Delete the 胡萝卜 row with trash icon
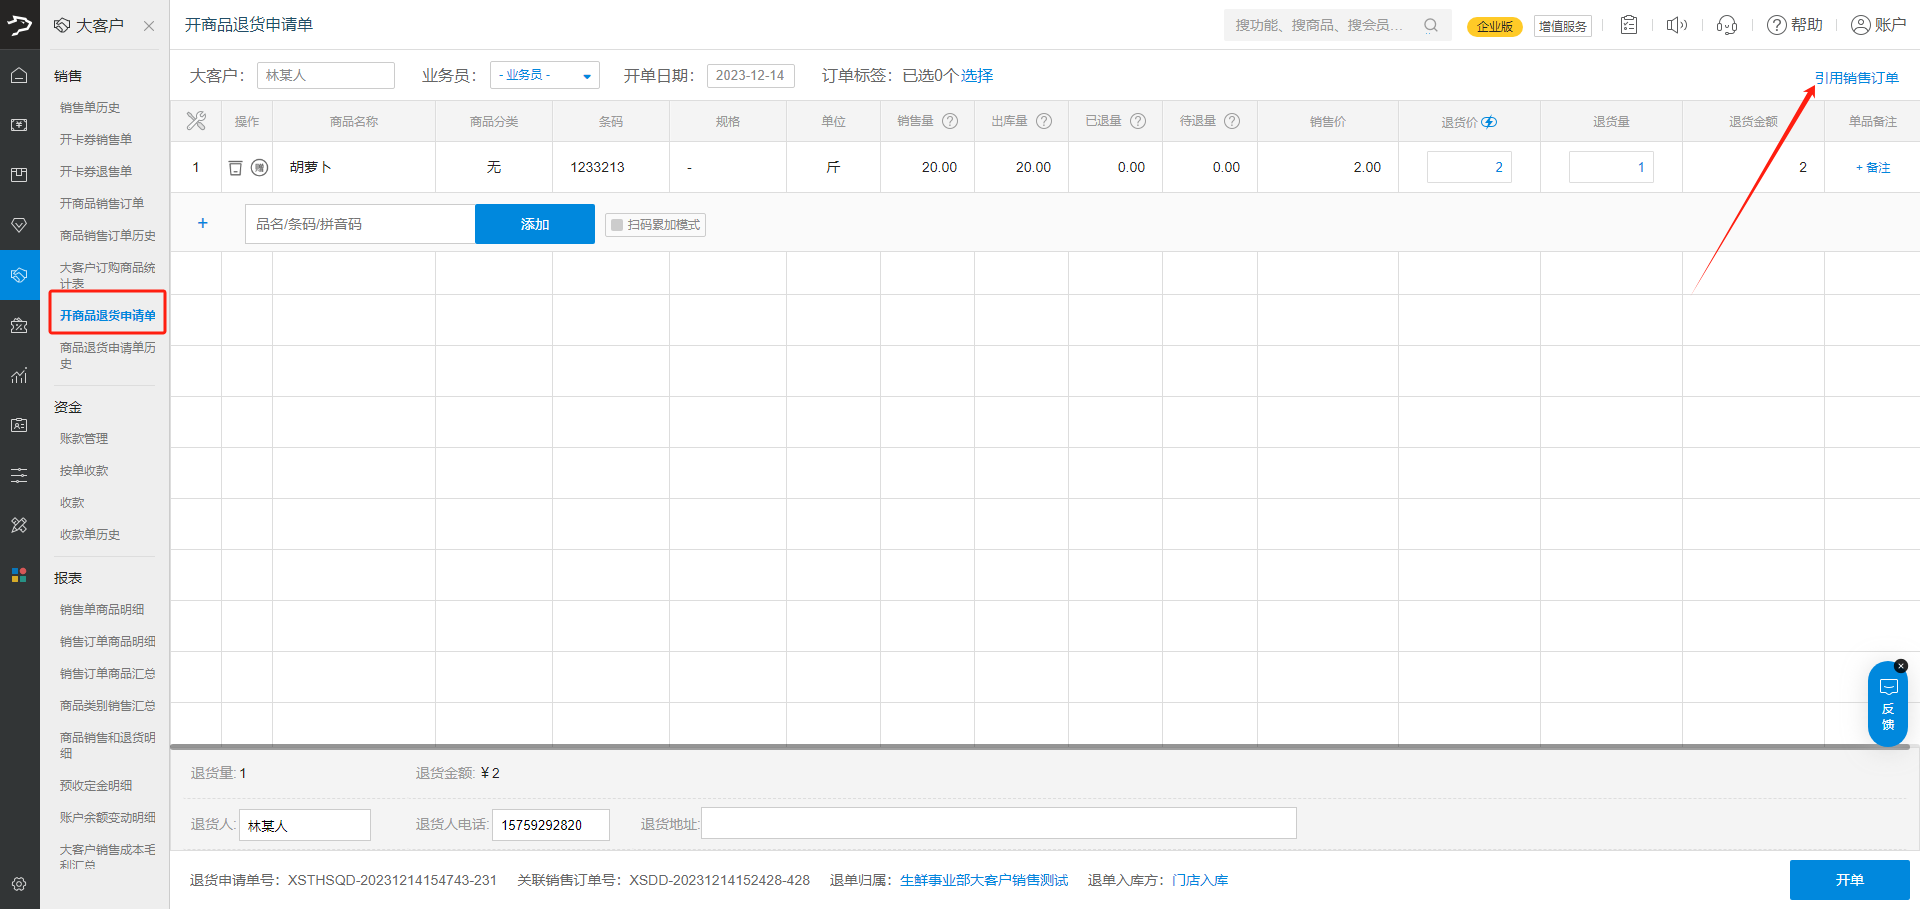The width and height of the screenshot is (1920, 909). pyautogui.click(x=236, y=168)
